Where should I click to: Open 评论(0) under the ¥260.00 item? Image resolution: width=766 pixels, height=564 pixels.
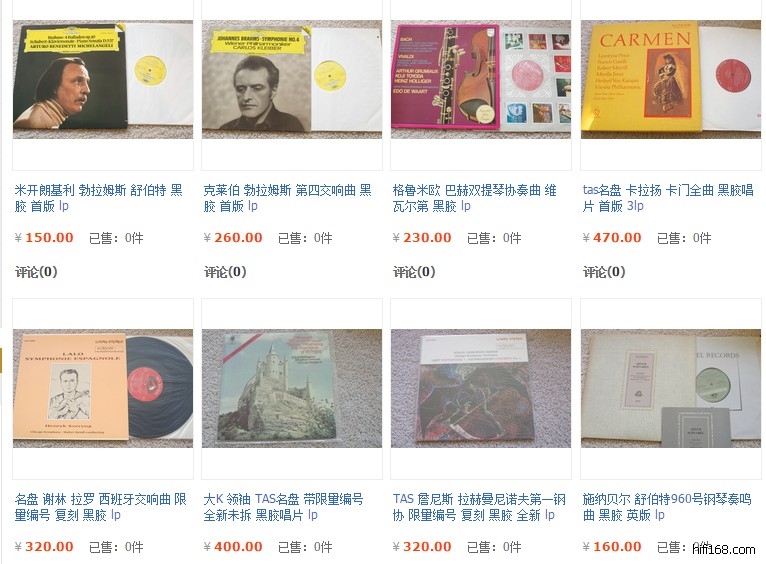(225, 272)
